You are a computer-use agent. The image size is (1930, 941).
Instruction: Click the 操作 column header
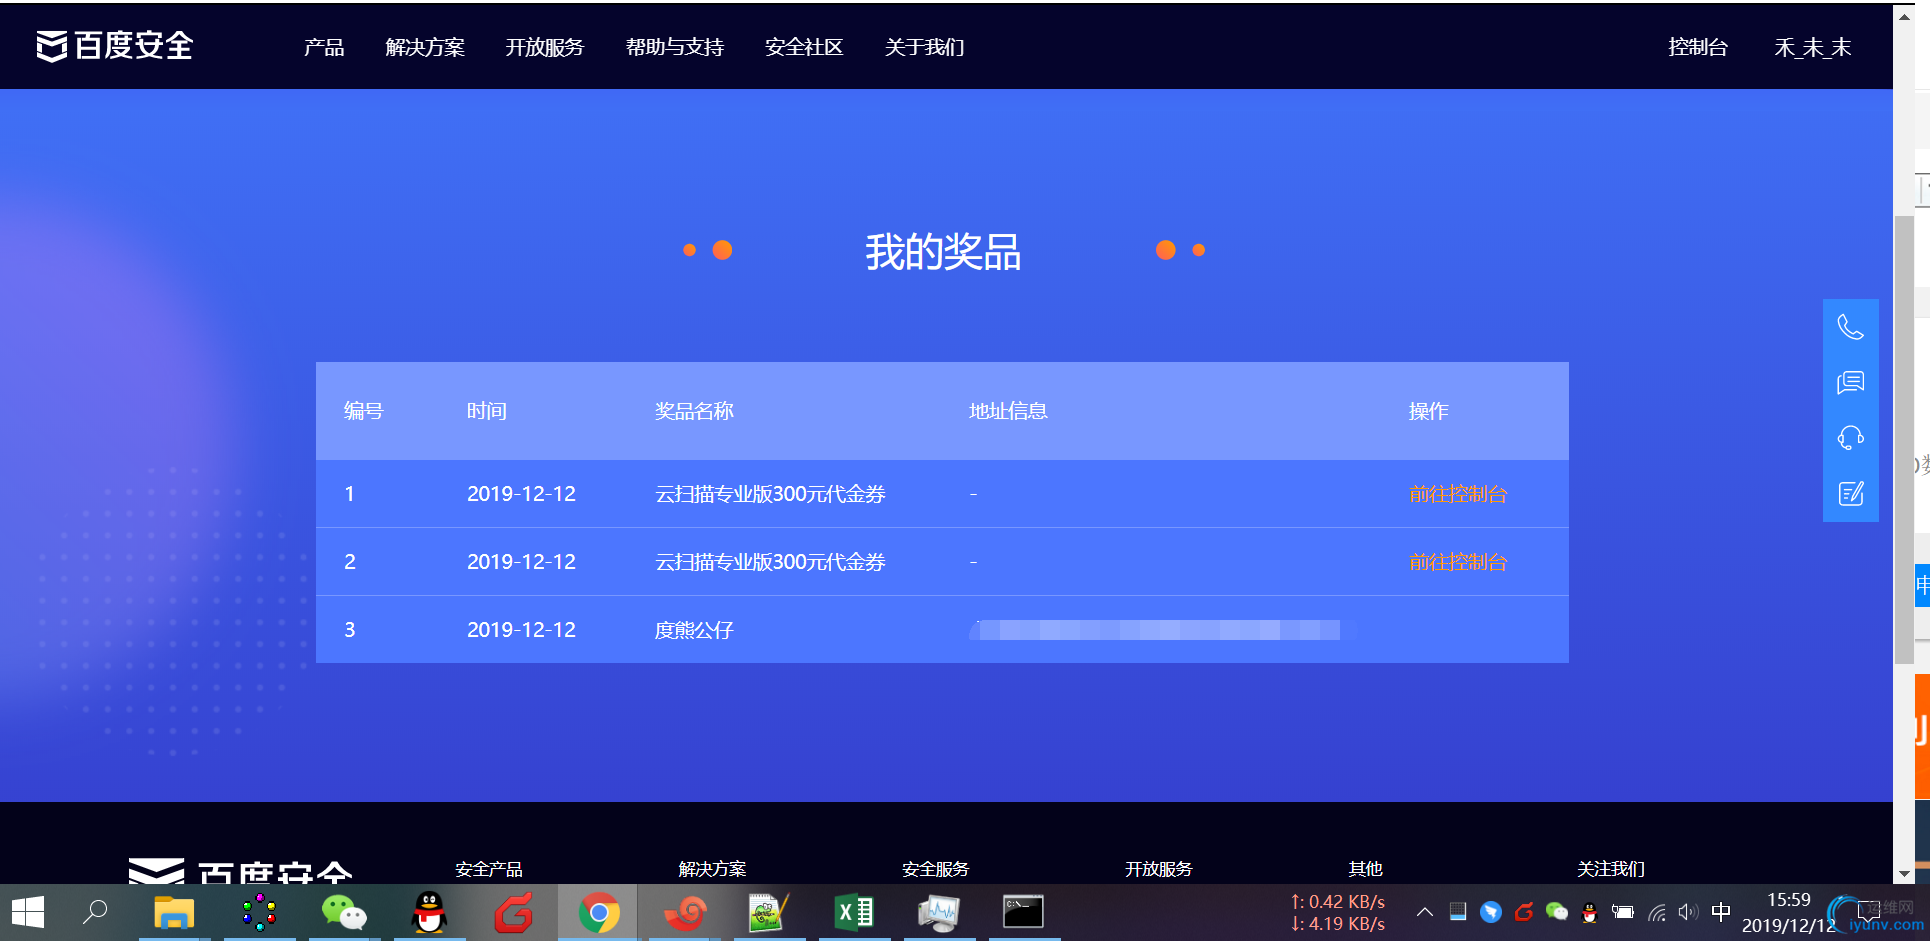(1428, 411)
